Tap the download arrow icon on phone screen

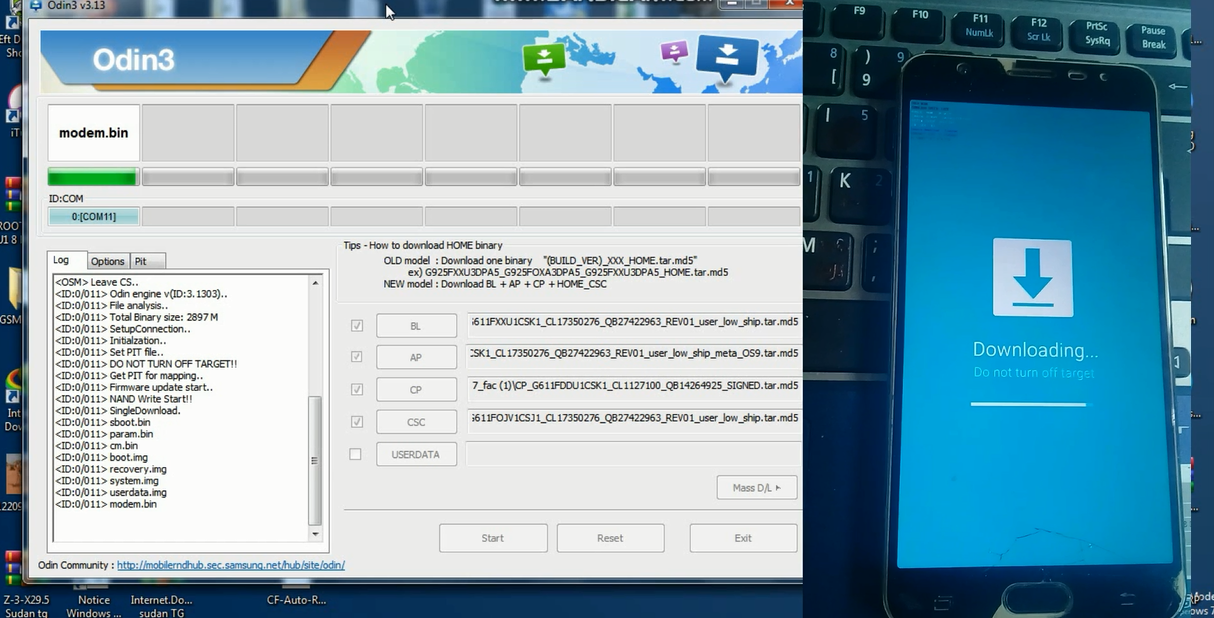pyautogui.click(x=1032, y=278)
